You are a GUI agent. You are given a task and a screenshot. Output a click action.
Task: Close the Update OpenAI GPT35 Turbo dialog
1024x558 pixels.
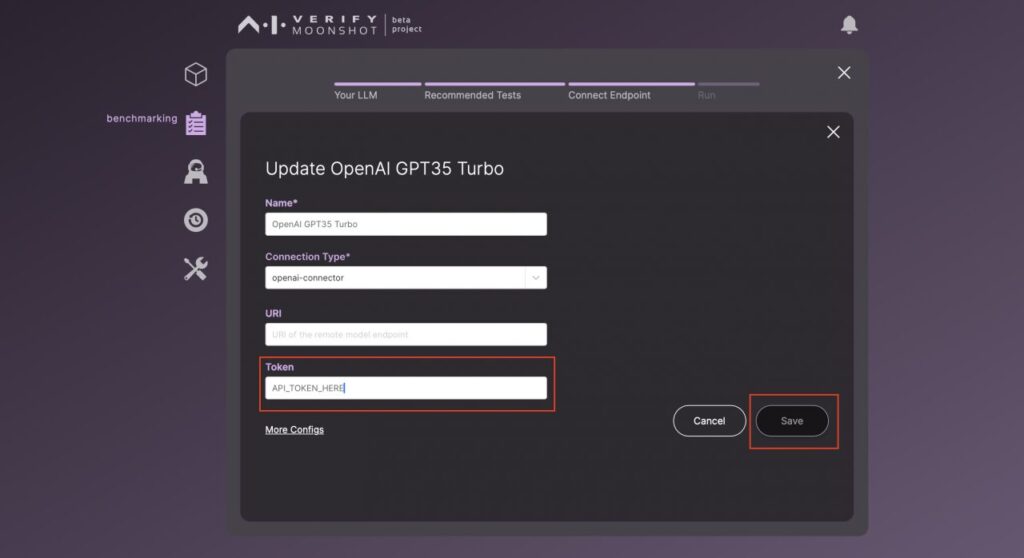click(833, 132)
